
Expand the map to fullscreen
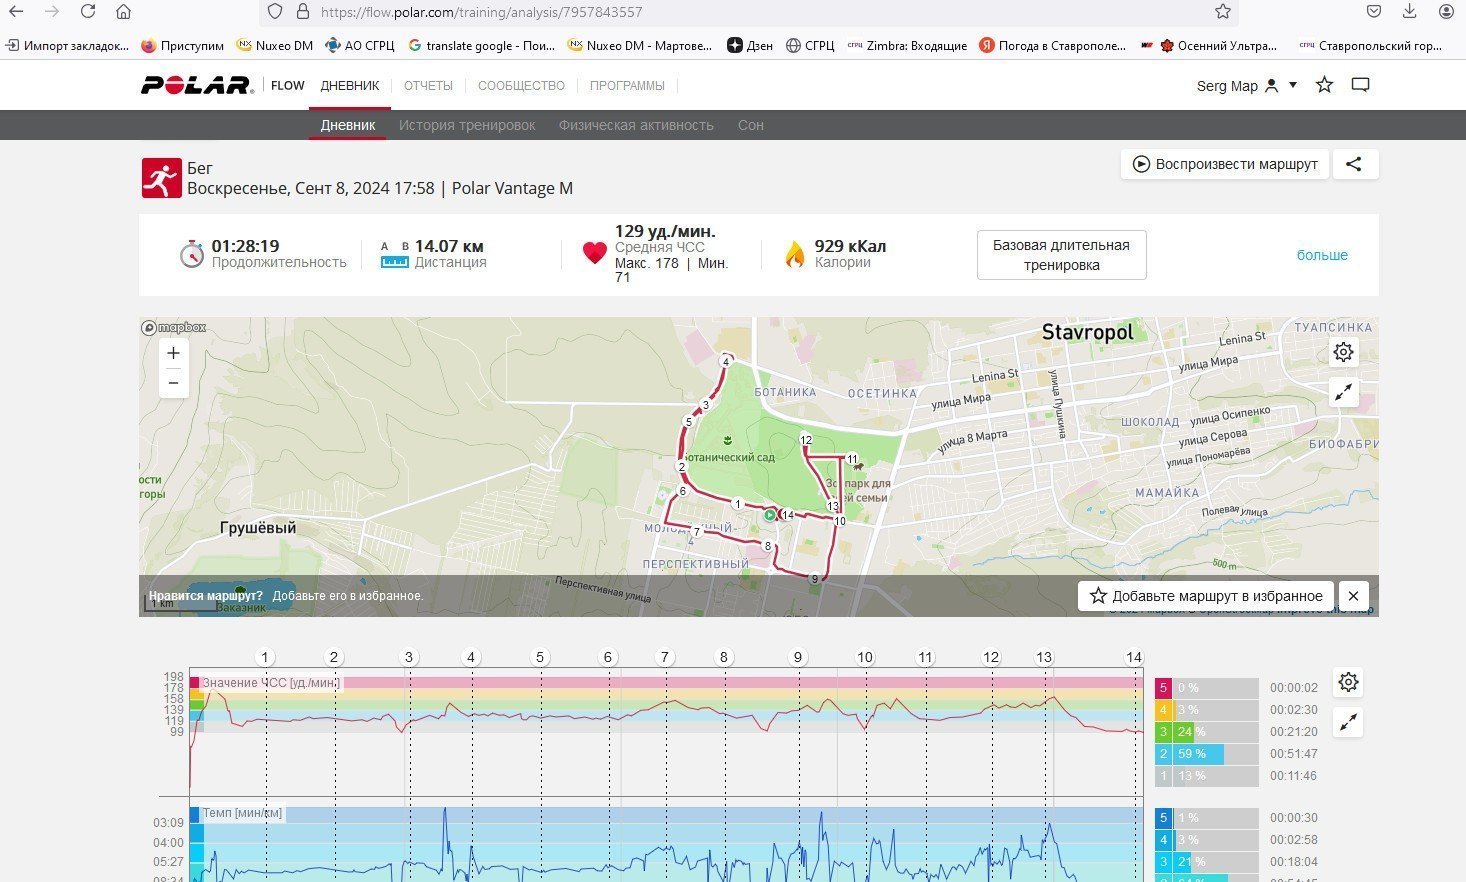pyautogui.click(x=1344, y=392)
